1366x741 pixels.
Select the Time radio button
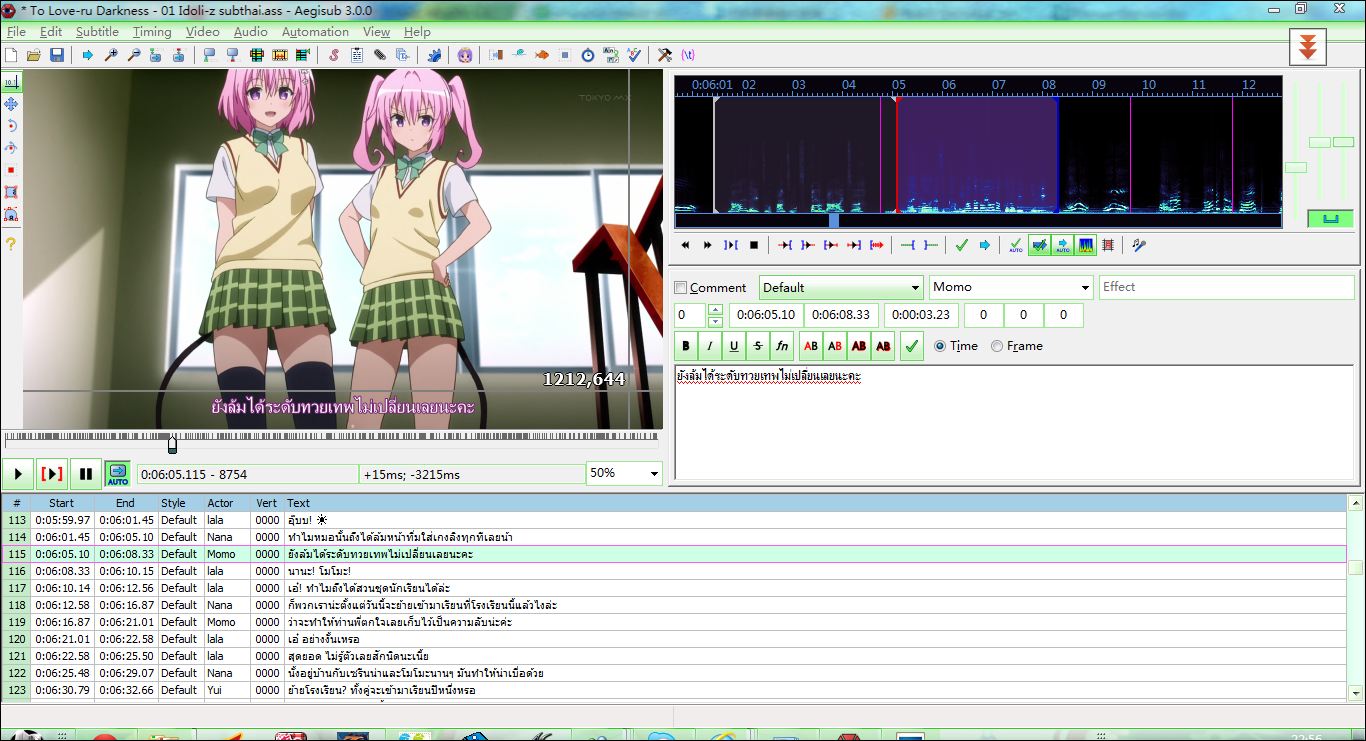[x=939, y=346]
